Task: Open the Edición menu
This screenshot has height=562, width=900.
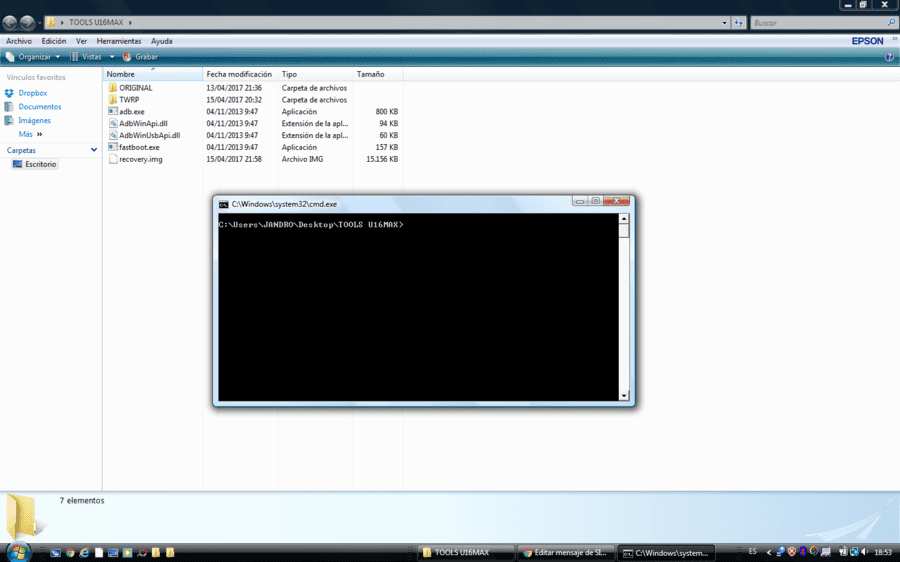Action: [x=54, y=41]
